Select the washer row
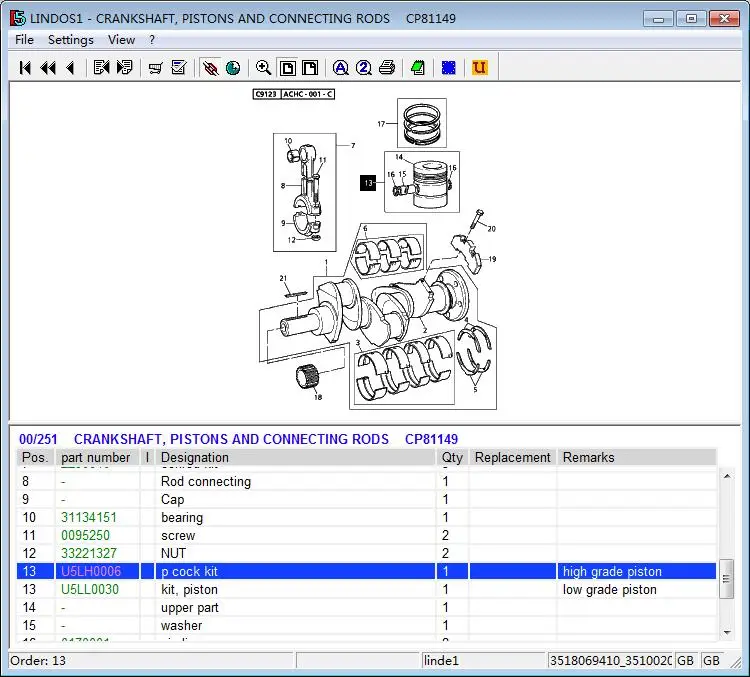This screenshot has height=677, width=750. [366, 625]
